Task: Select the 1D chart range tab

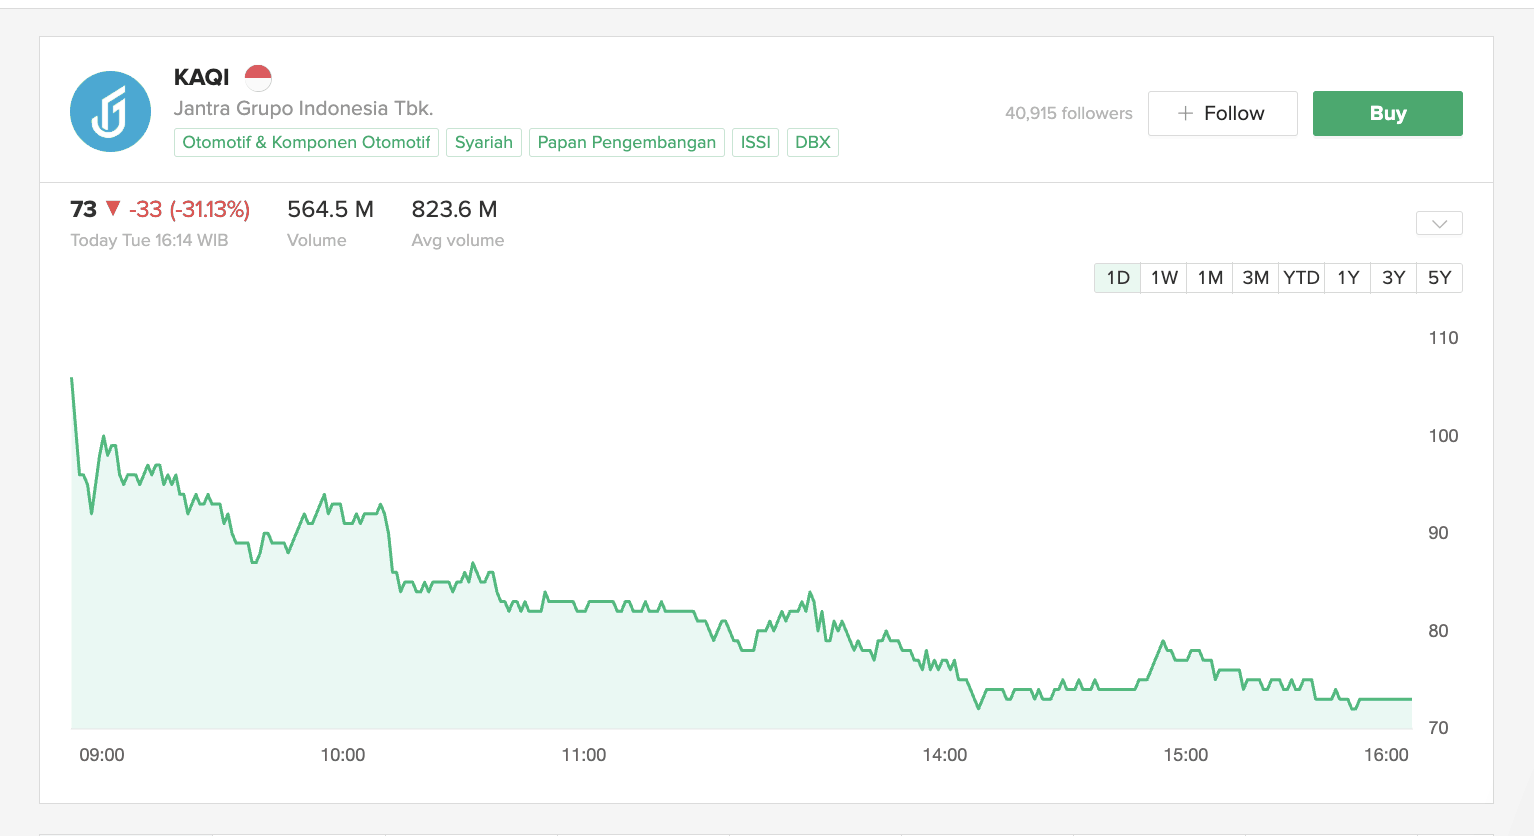Action: (x=1118, y=278)
